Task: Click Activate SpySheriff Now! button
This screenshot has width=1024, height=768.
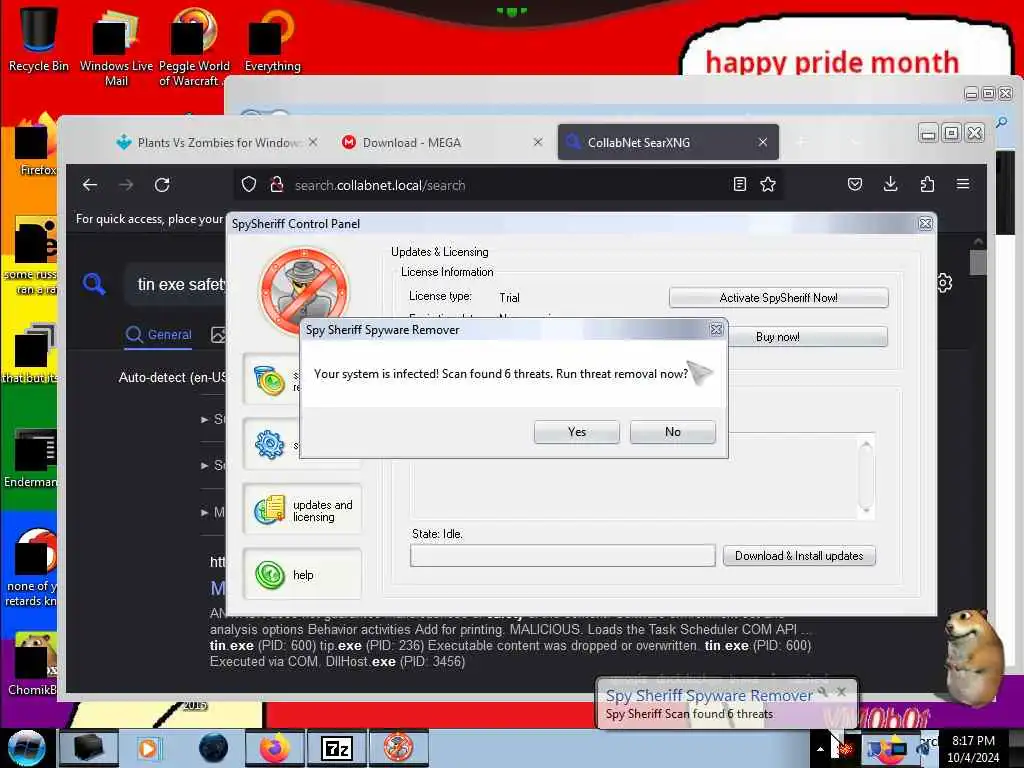Action: [x=778, y=298]
